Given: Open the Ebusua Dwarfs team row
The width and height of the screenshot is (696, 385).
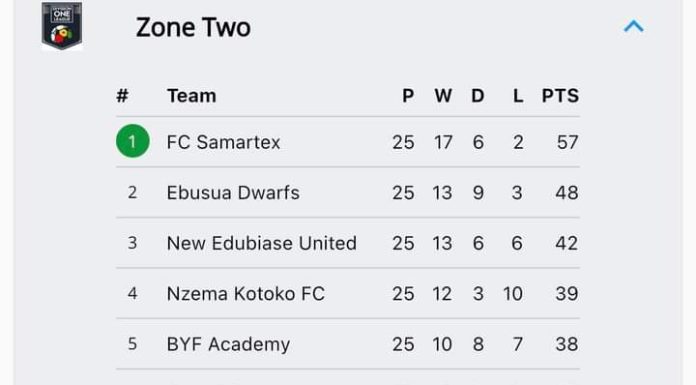Looking at the screenshot, I should (348, 193).
